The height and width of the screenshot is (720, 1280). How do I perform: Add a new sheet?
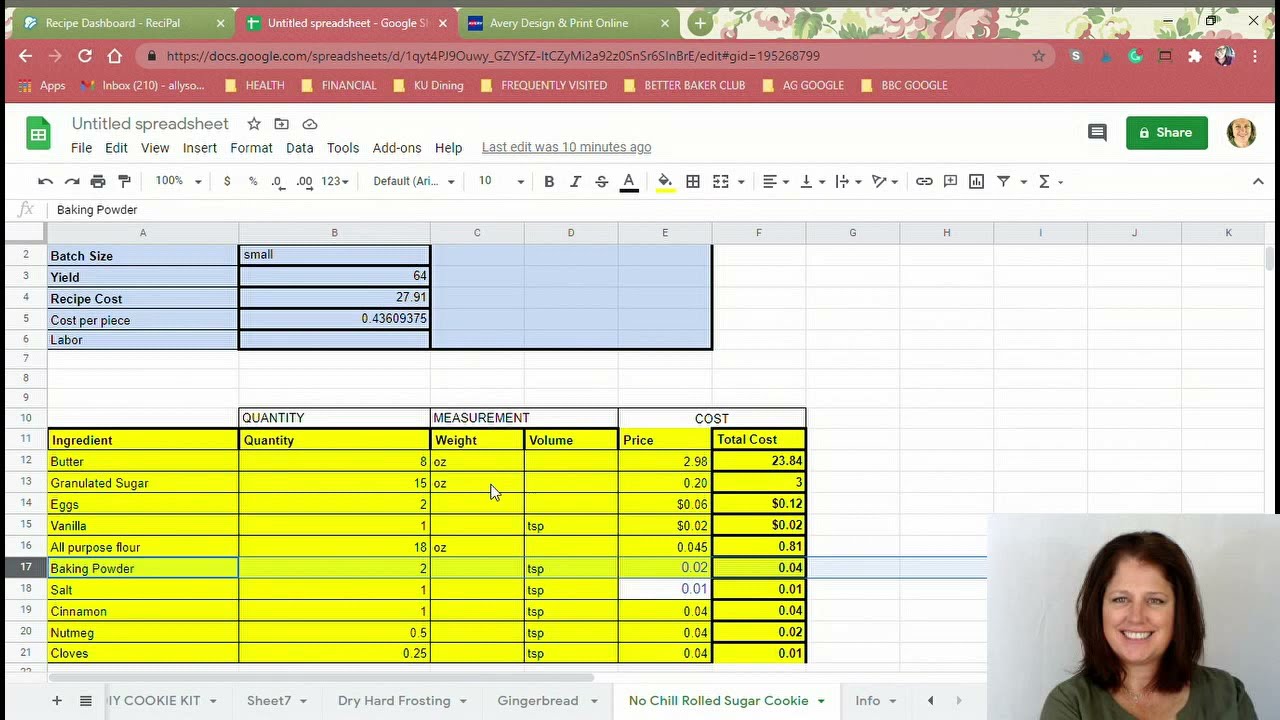pos(57,701)
